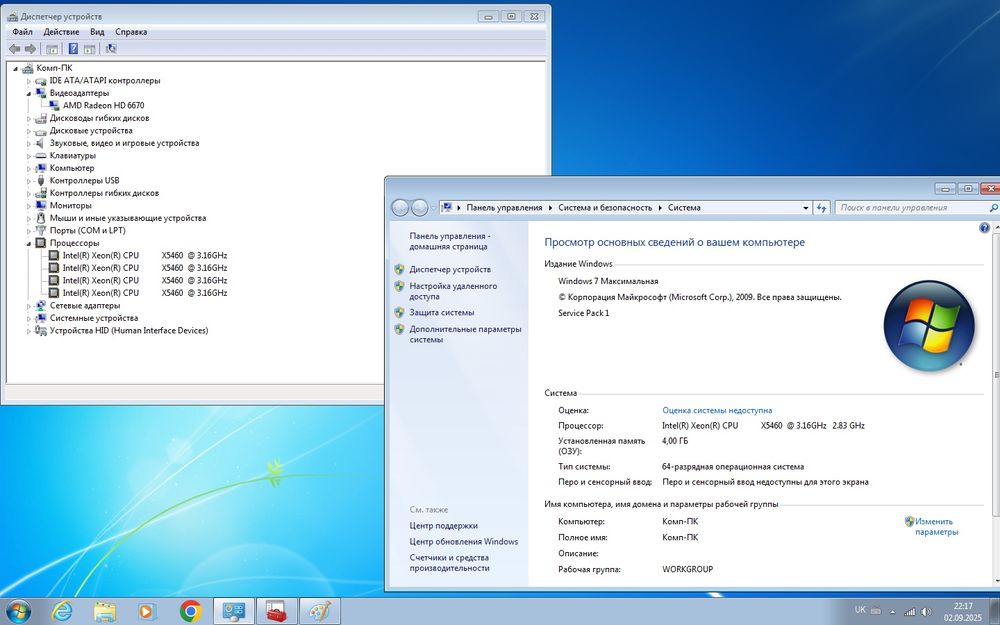Image resolution: width=1000 pixels, height=625 pixels.
Task: Select Устройства HID category
Action: pyautogui.click(x=129, y=330)
